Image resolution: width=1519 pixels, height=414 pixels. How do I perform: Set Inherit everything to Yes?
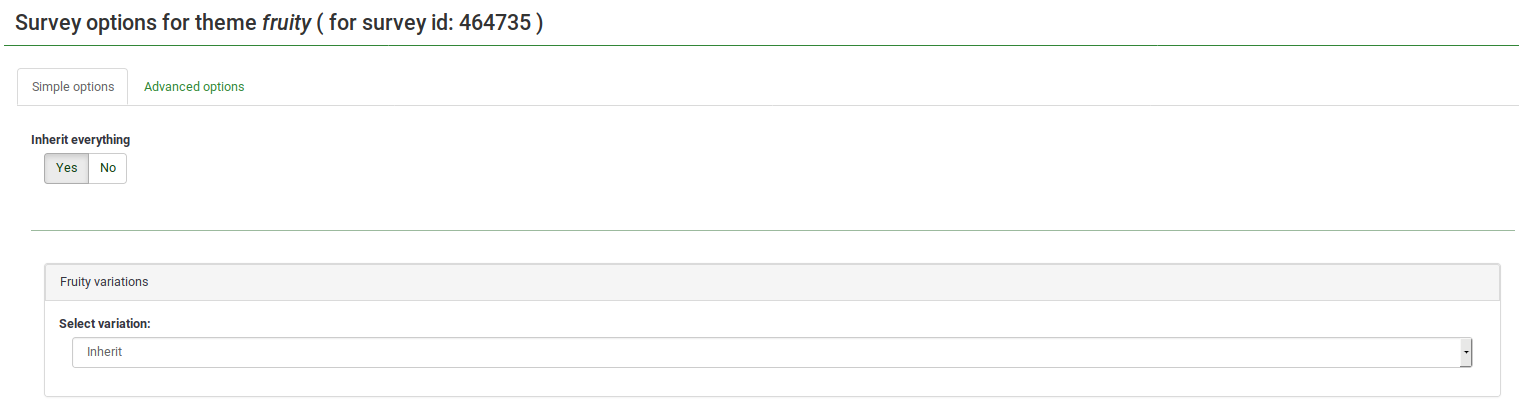click(66, 168)
